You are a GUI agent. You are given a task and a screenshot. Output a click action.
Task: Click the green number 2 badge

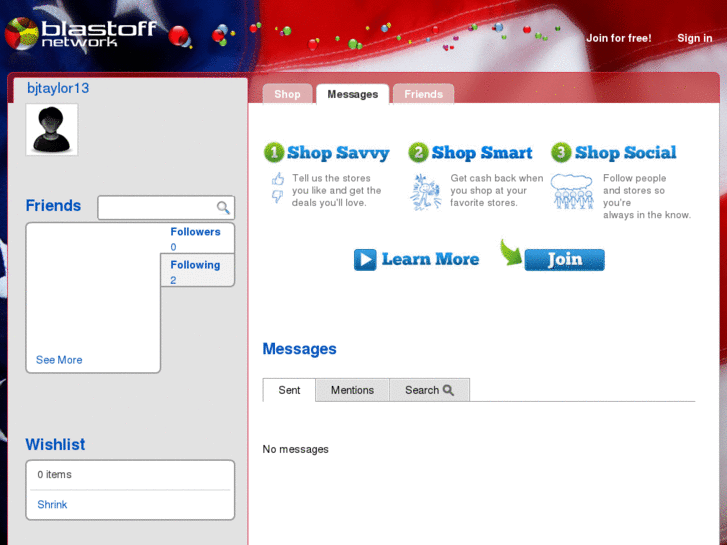pos(418,153)
